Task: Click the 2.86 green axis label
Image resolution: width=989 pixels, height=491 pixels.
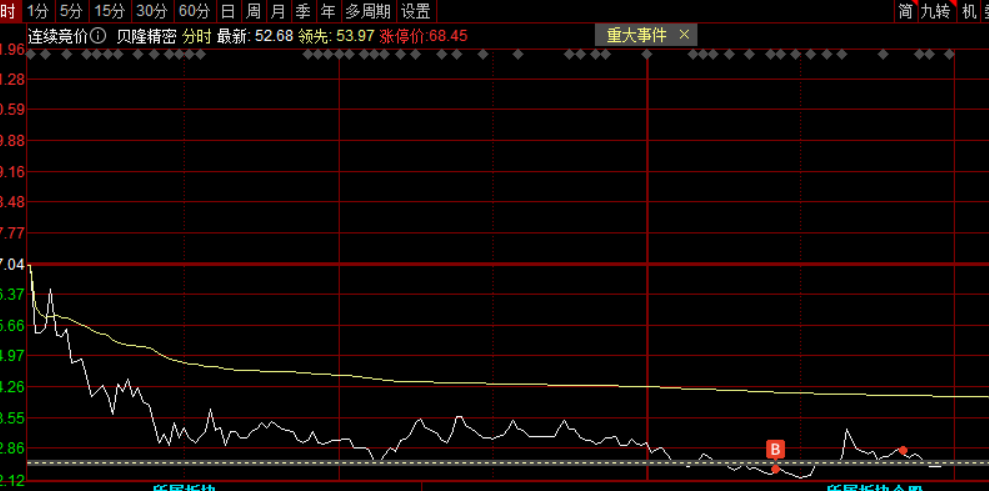Action: pyautogui.click(x=13, y=449)
